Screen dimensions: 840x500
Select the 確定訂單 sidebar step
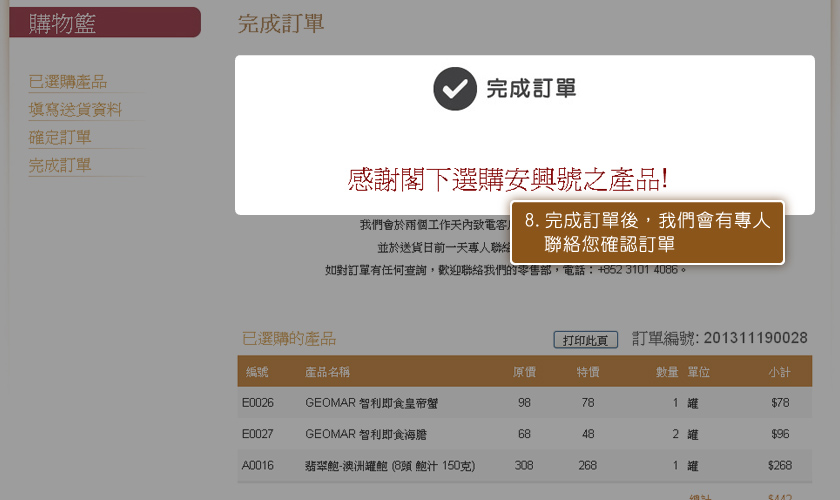tap(60, 137)
